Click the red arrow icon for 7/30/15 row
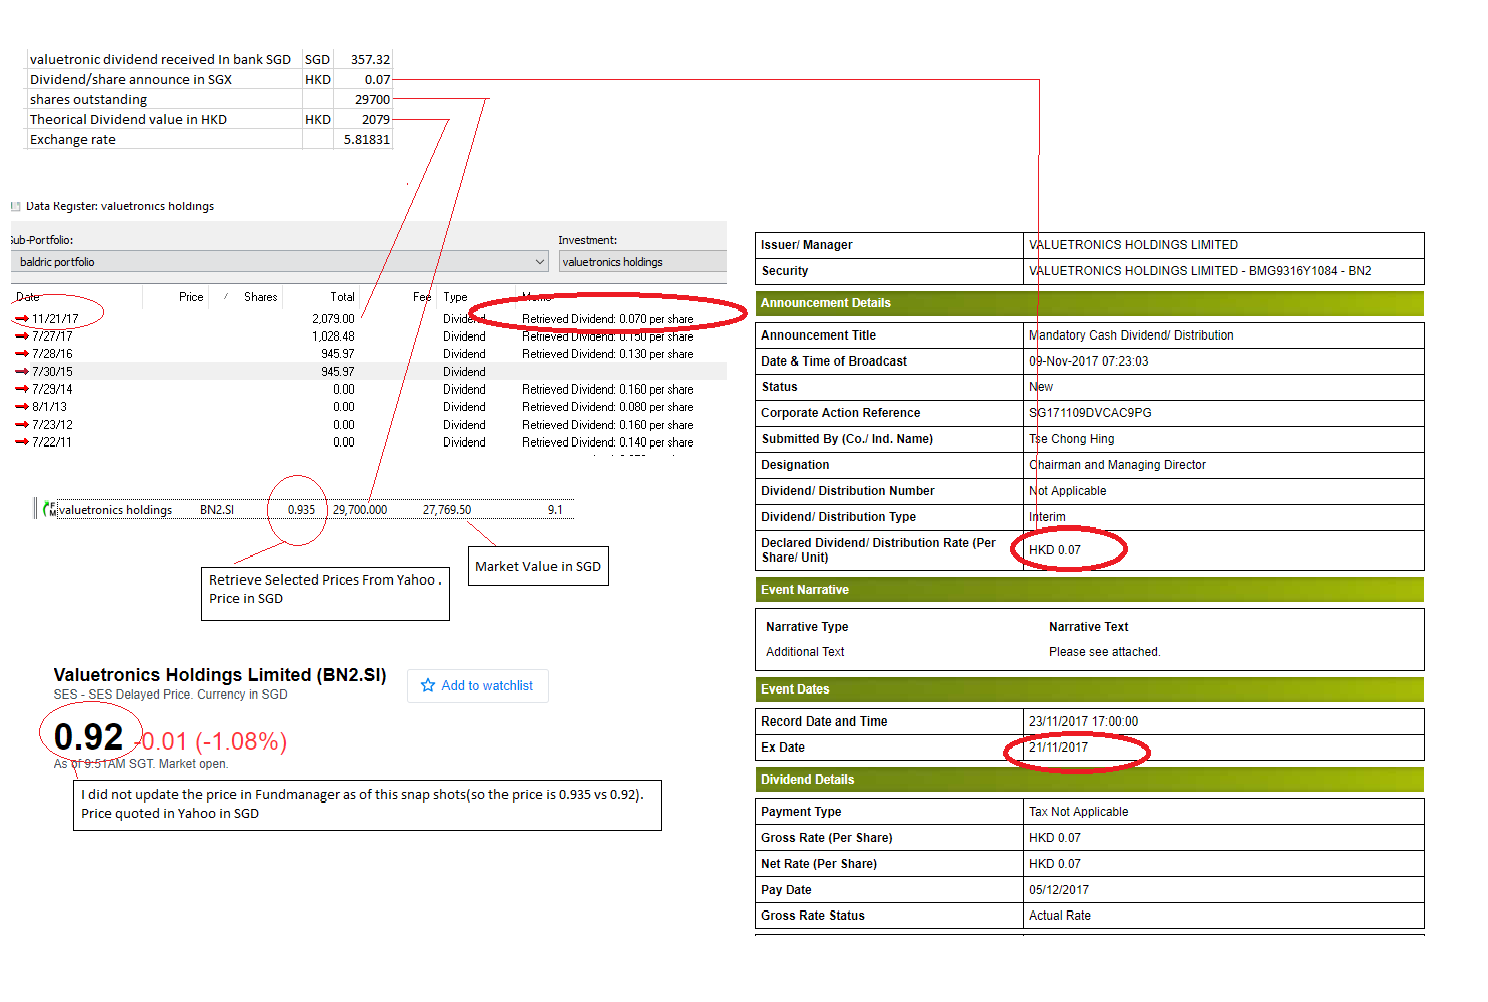 [22, 371]
